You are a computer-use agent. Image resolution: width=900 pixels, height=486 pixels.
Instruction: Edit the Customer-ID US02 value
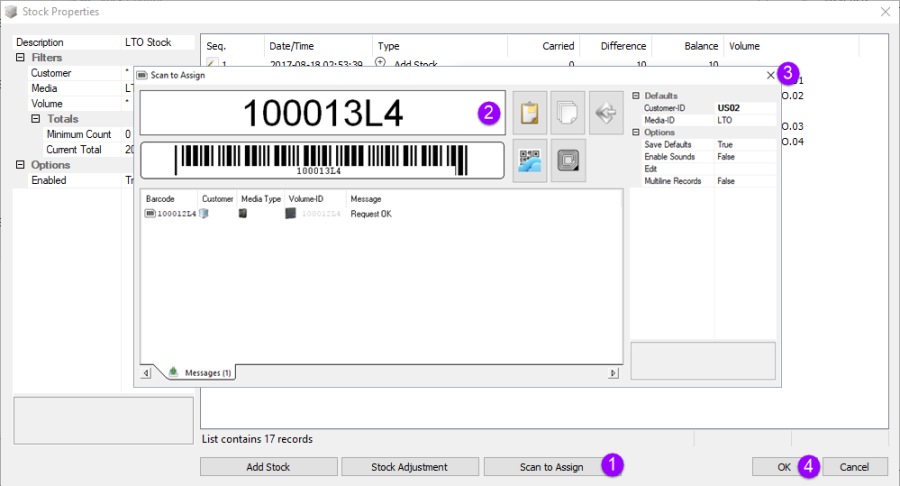click(745, 108)
